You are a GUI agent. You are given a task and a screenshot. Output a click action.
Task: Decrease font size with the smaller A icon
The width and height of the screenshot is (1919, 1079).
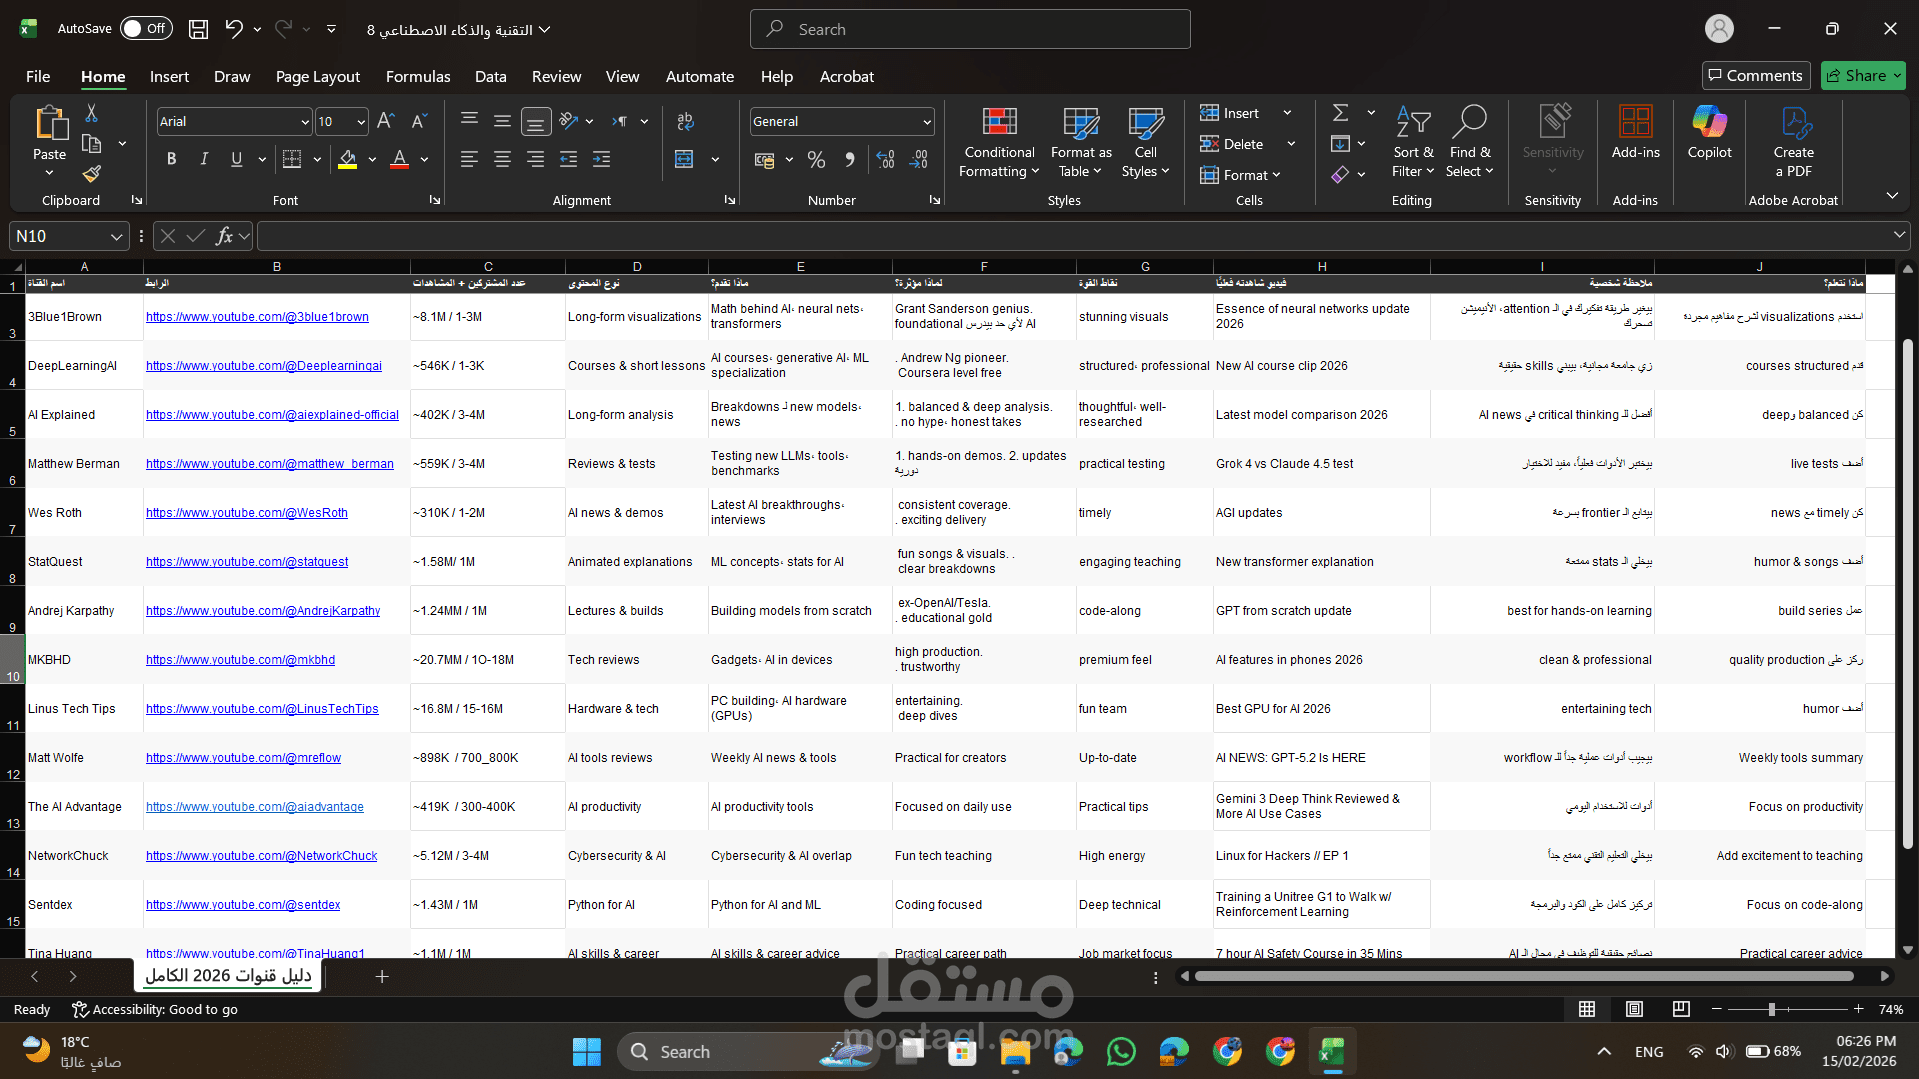pos(420,121)
